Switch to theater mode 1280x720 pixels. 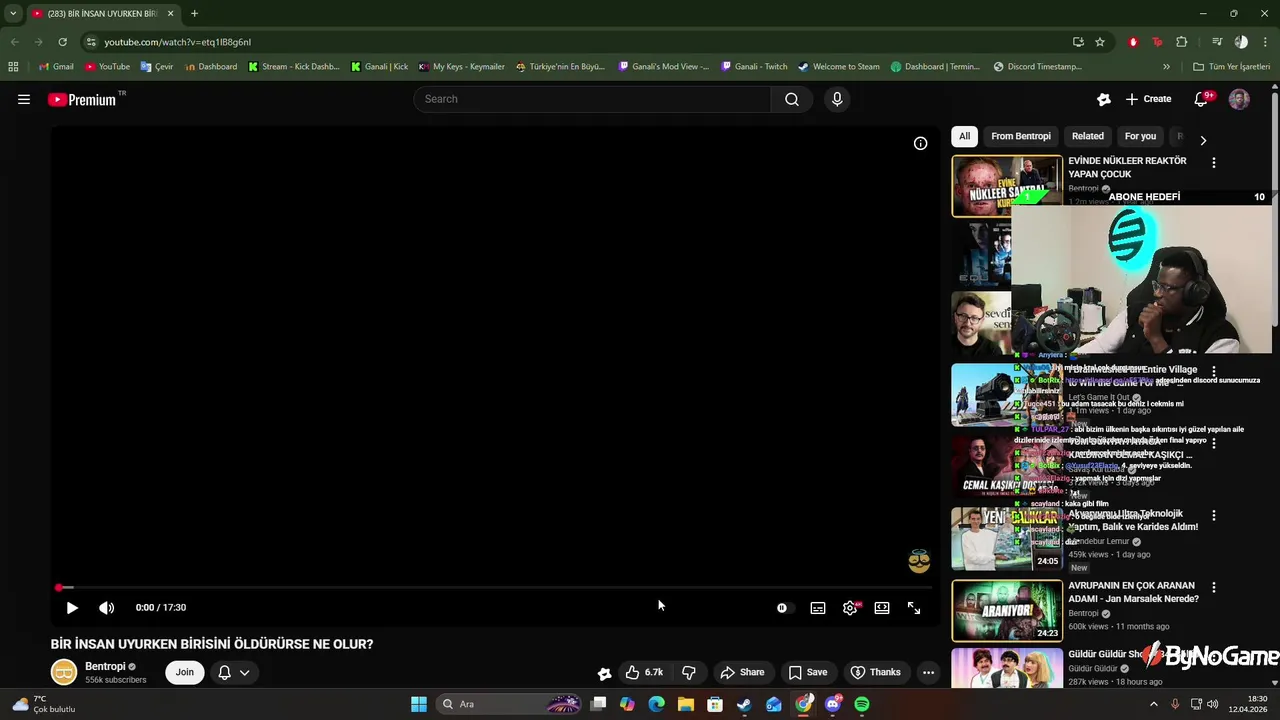pos(882,608)
